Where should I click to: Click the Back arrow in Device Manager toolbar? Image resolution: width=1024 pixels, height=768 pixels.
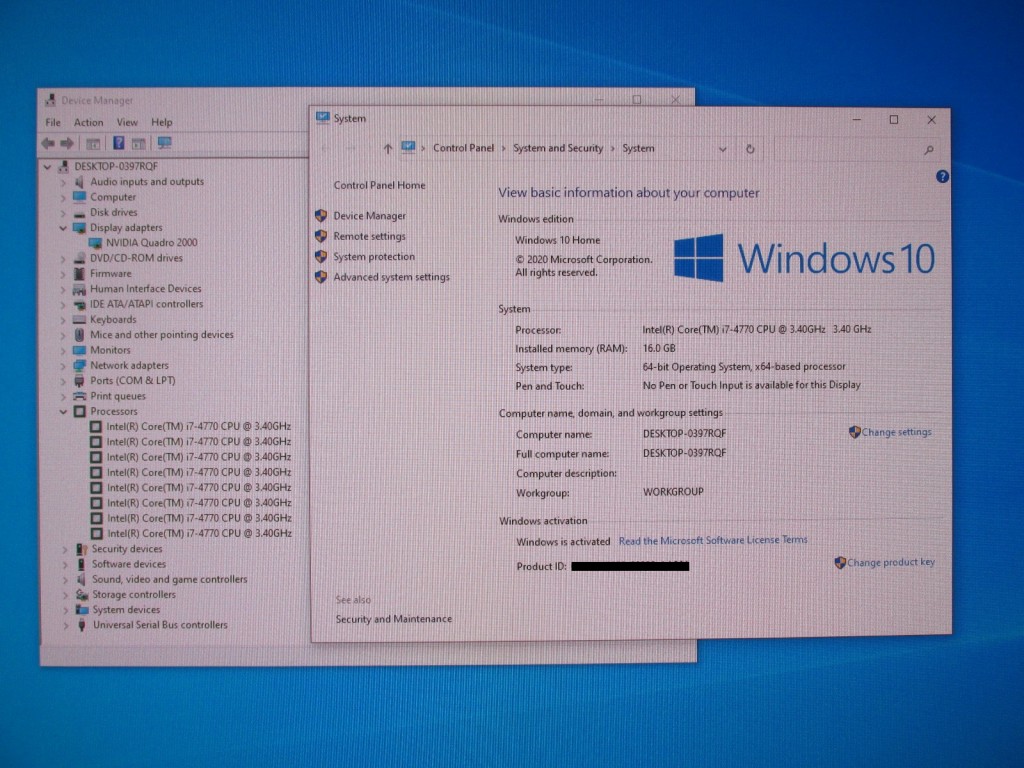(48, 143)
